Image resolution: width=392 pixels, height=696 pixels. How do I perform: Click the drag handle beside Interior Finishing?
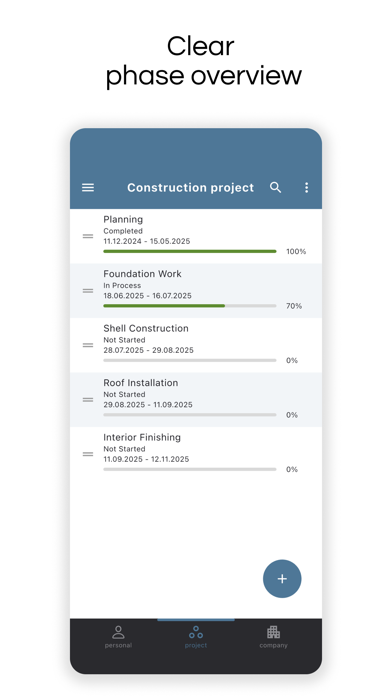88,454
